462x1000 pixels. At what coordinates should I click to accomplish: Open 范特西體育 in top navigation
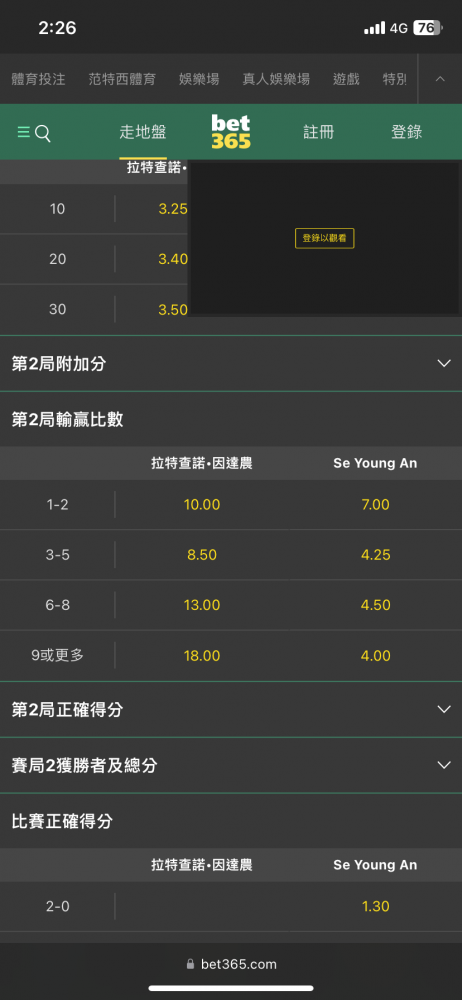coord(122,79)
